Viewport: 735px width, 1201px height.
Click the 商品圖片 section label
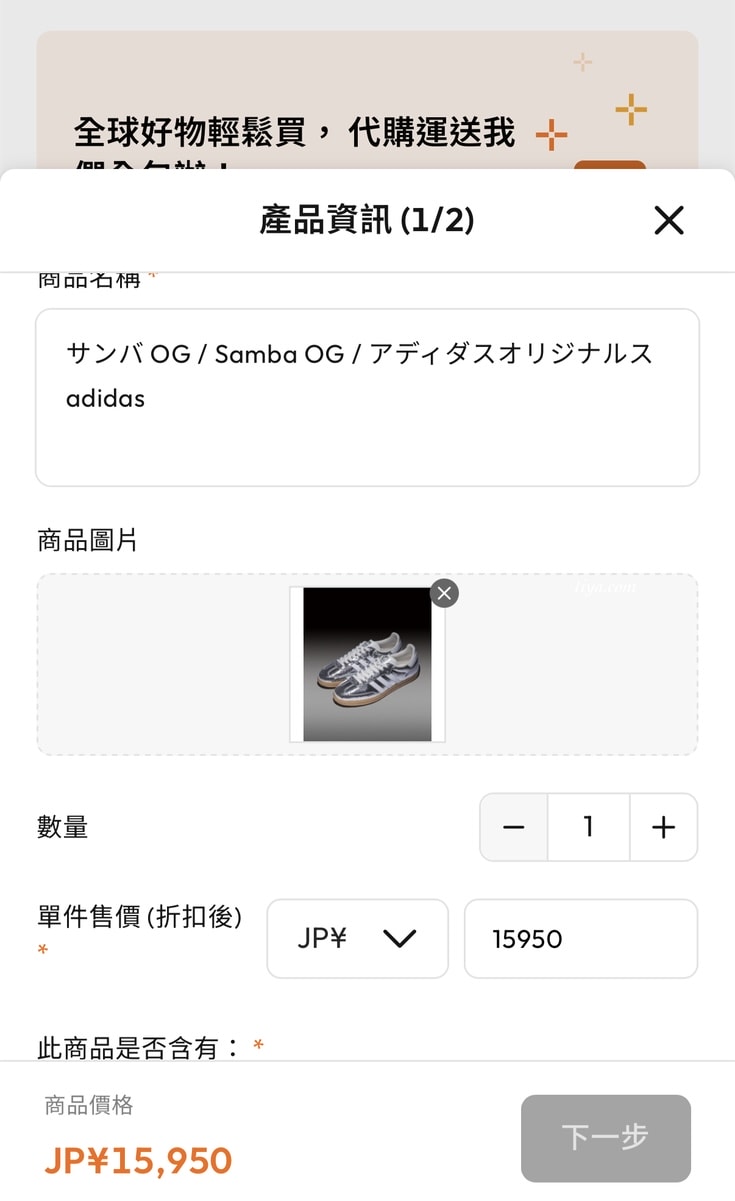pyautogui.click(x=88, y=541)
